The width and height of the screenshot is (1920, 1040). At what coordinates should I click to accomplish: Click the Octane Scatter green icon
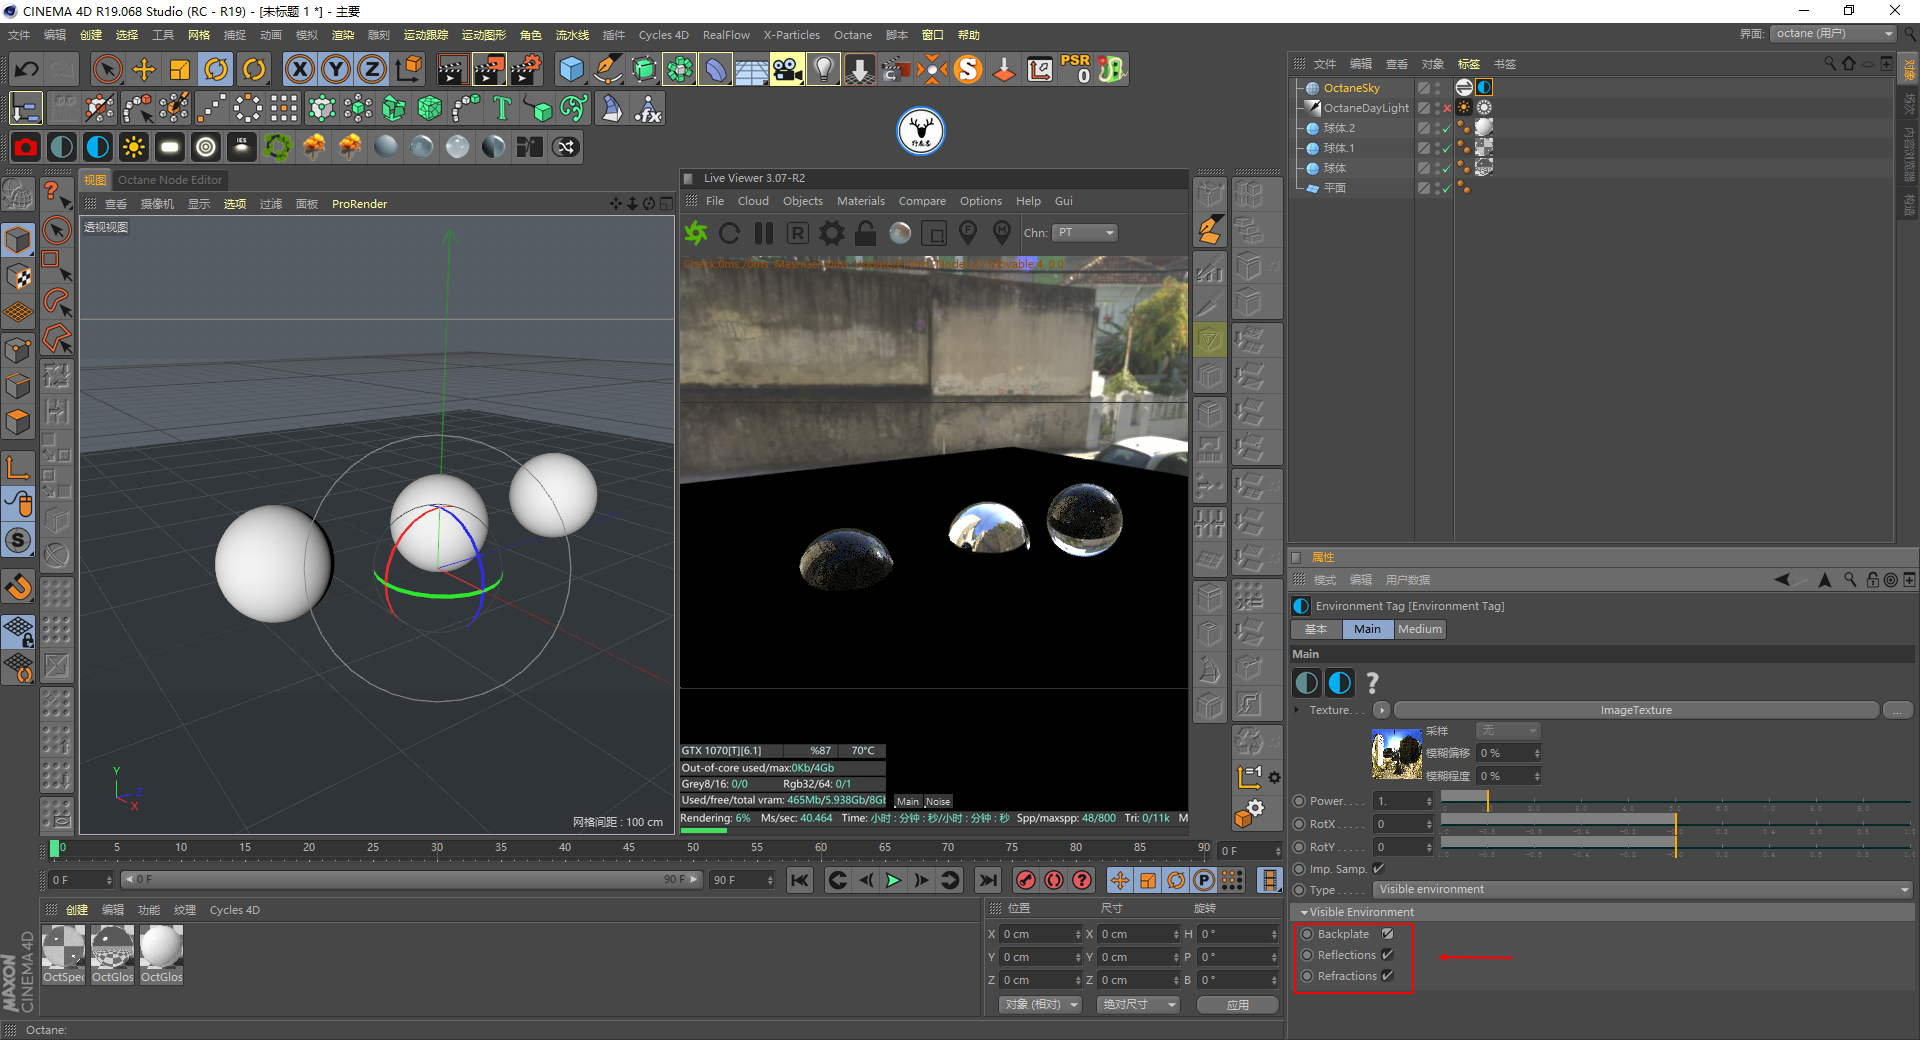277,147
